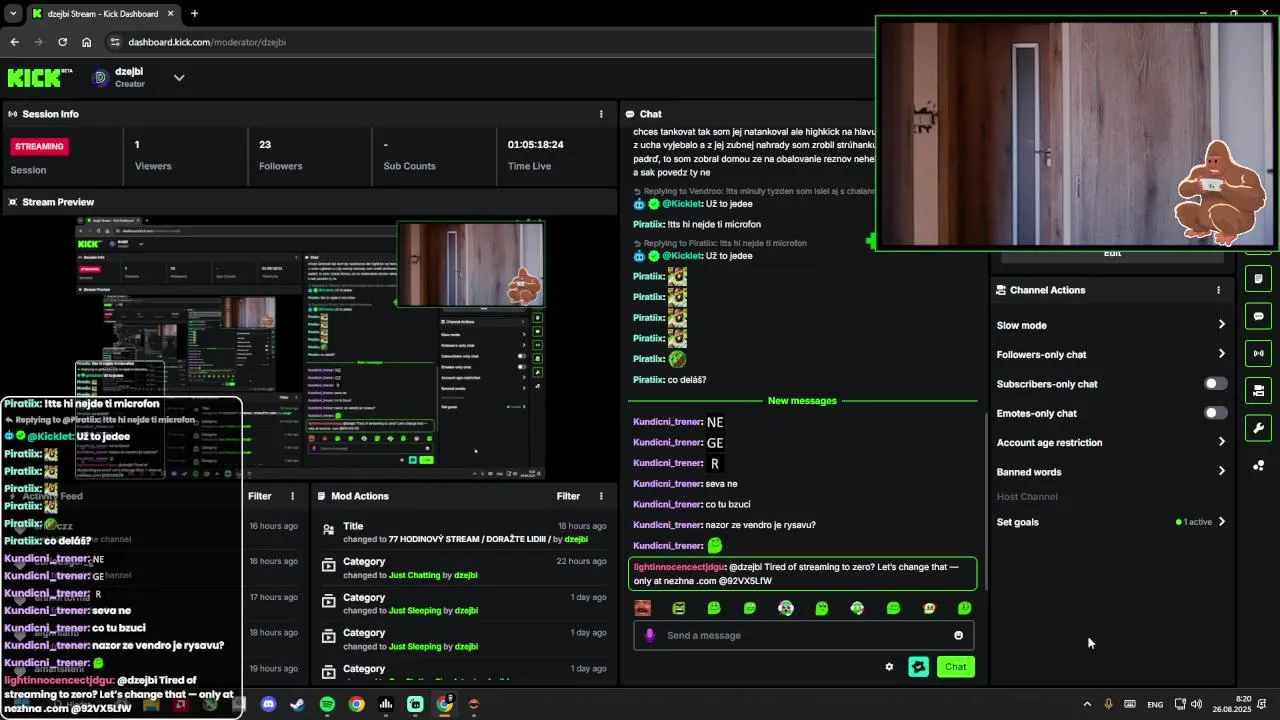Open the camera panel icon in right sidebar
This screenshot has width=1280, height=720.
point(1258,390)
